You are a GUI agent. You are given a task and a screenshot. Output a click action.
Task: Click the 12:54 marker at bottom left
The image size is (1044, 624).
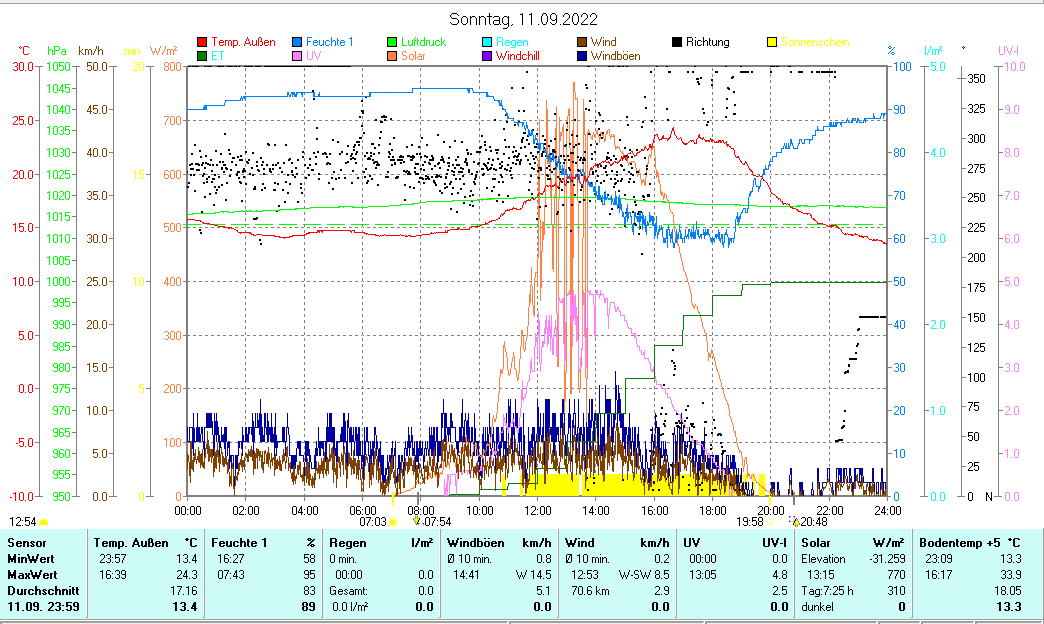click(x=22, y=521)
